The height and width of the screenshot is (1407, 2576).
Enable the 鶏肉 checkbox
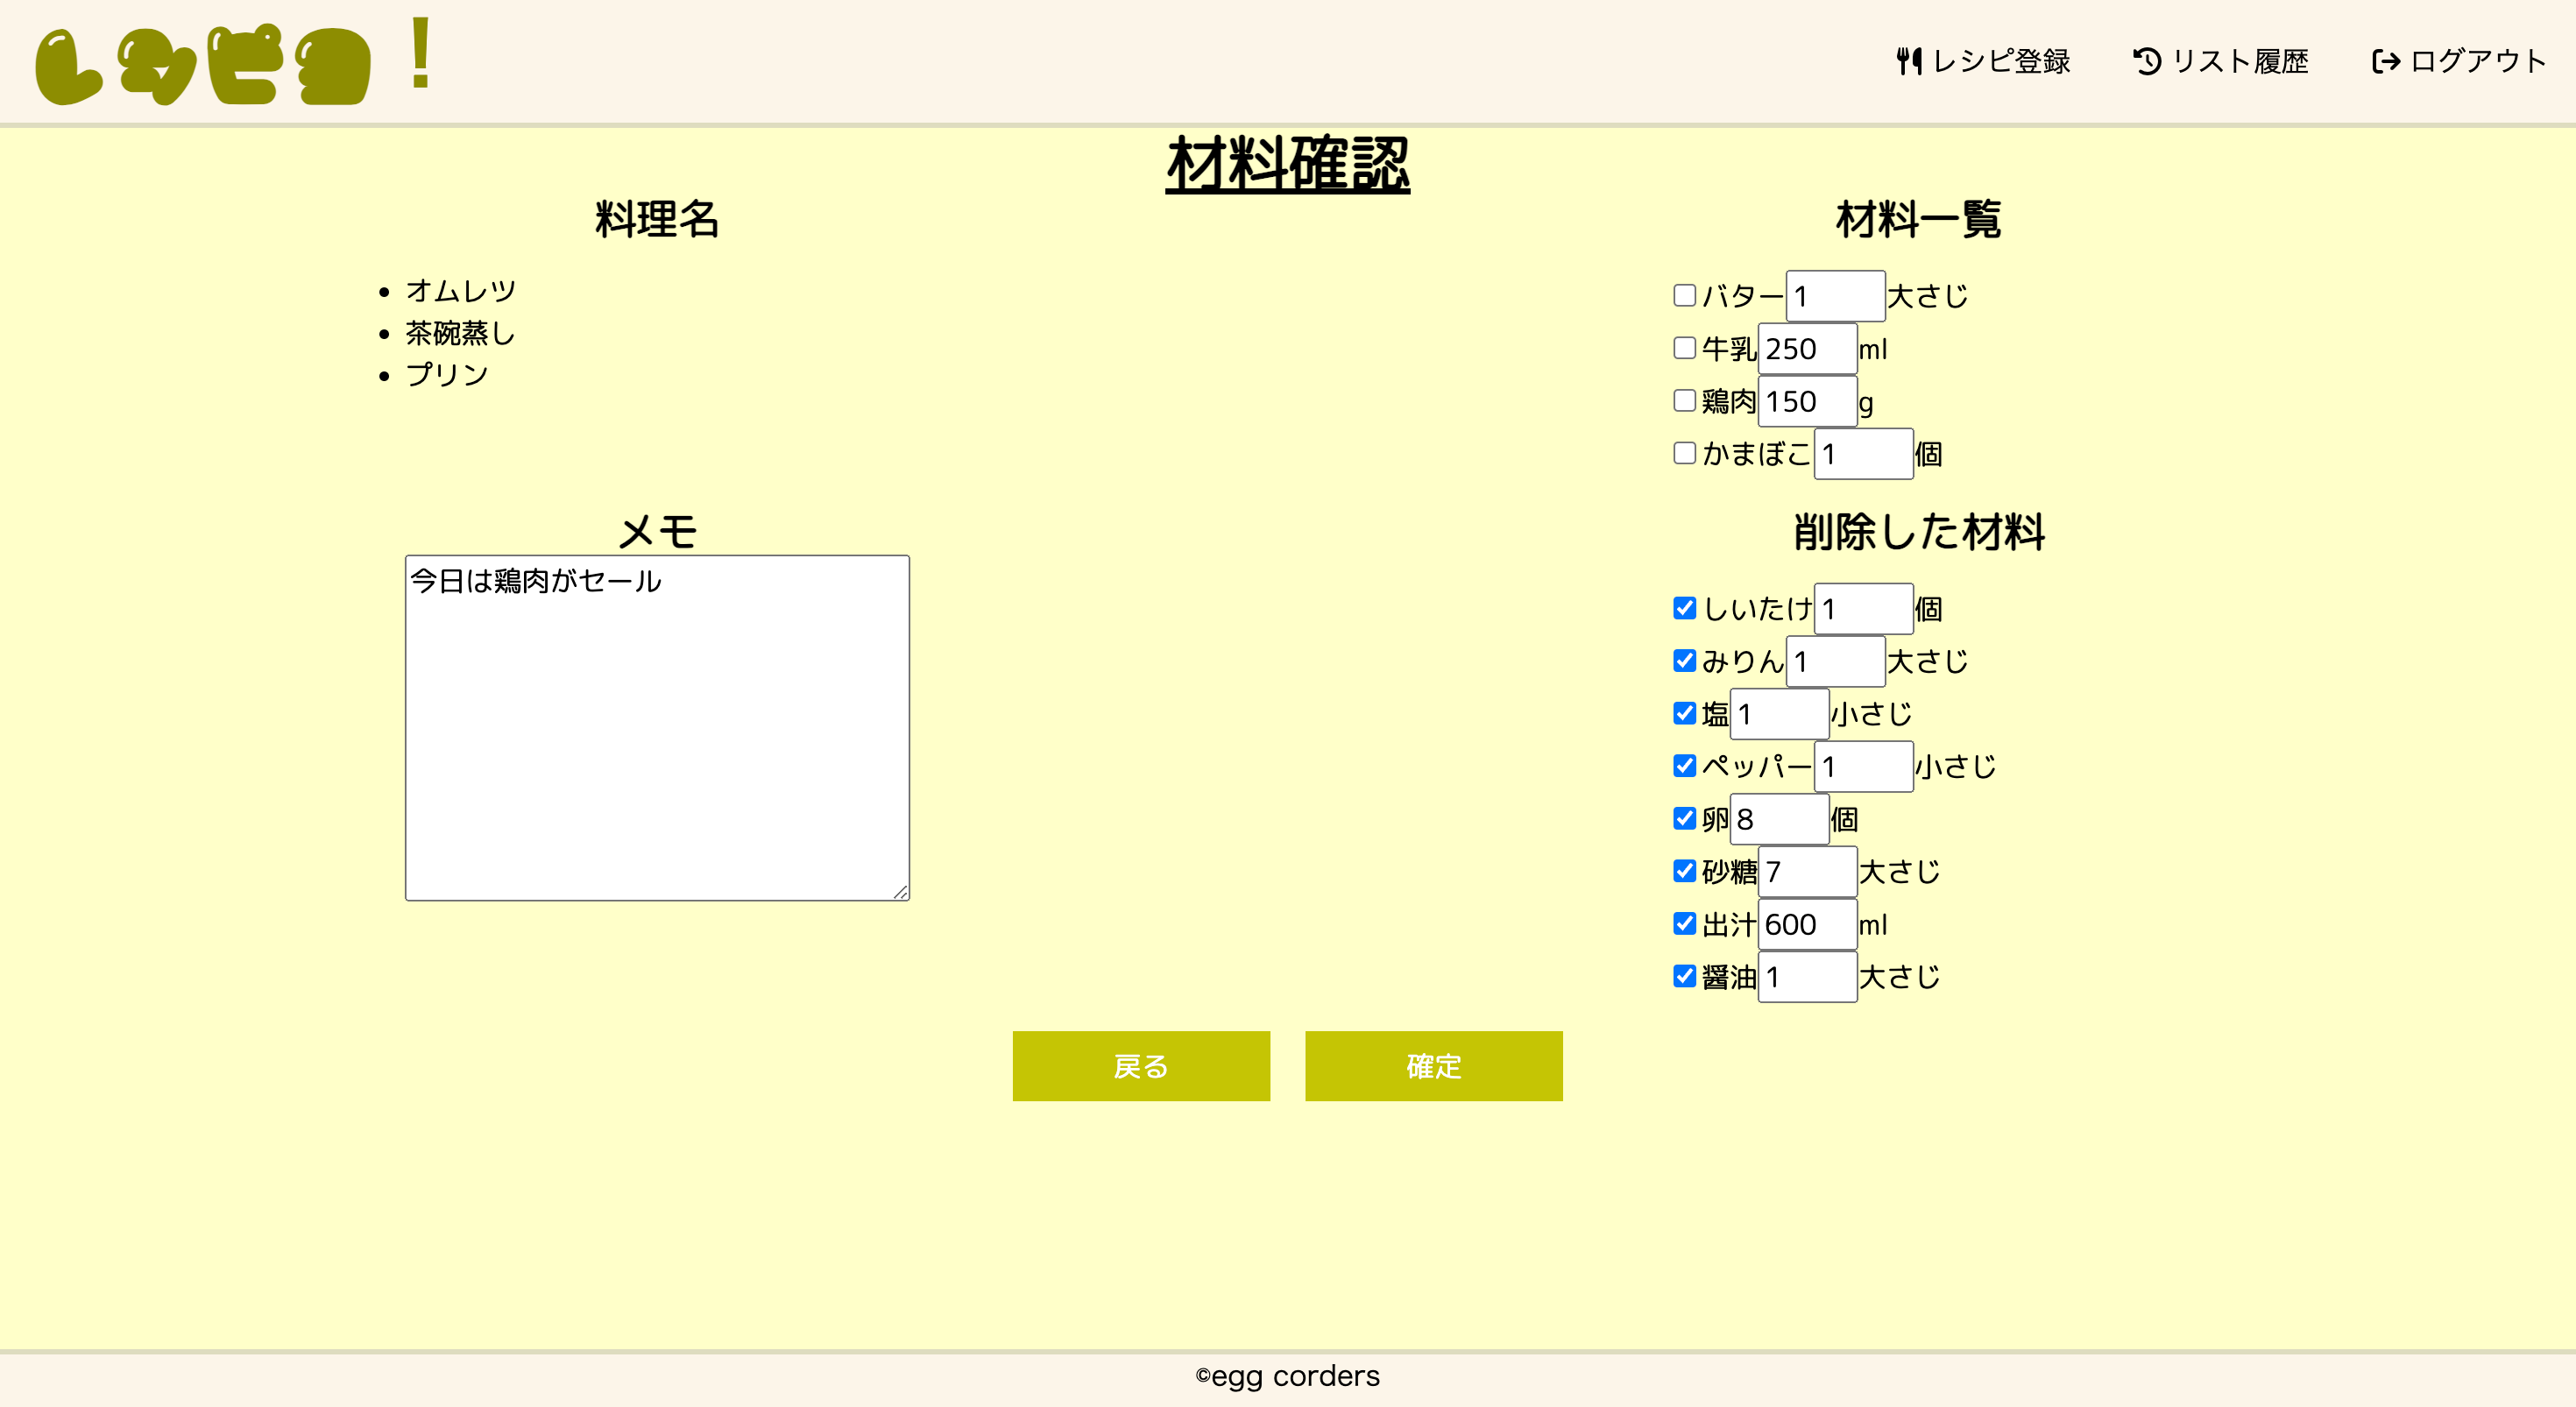[1685, 400]
